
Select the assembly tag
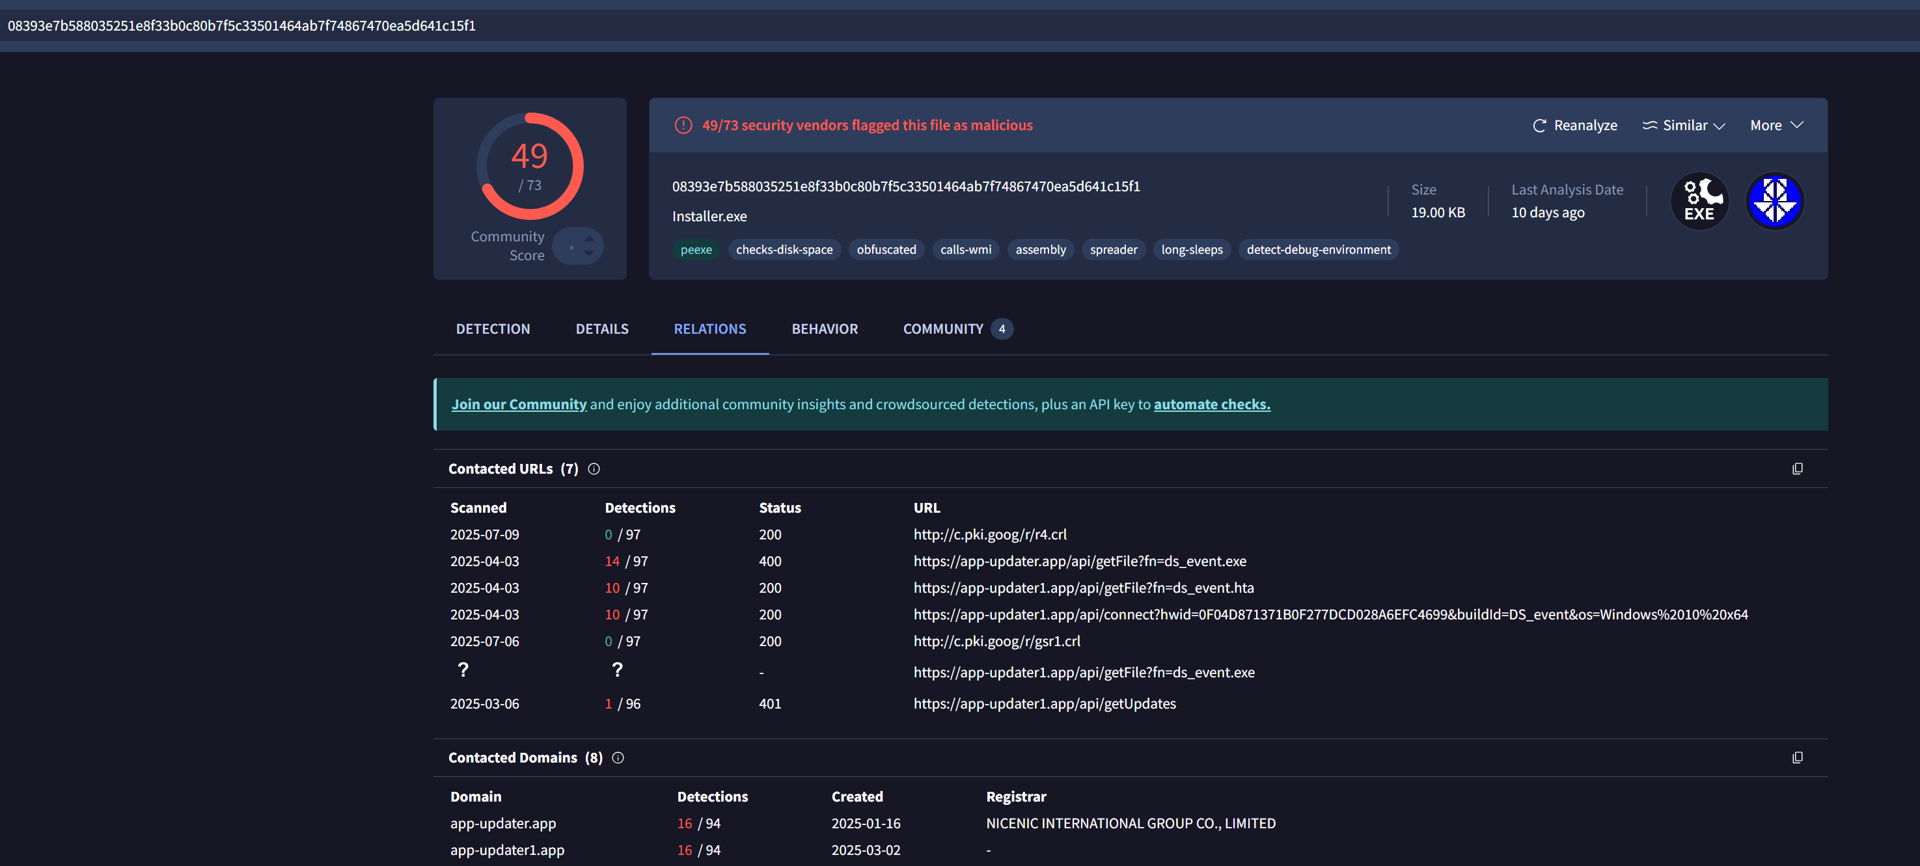1041,250
